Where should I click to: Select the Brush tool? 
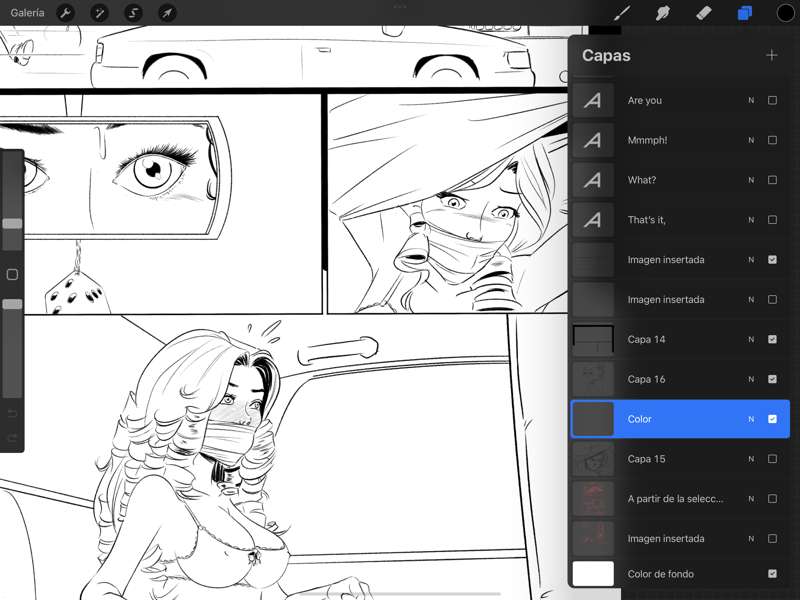[x=622, y=13]
